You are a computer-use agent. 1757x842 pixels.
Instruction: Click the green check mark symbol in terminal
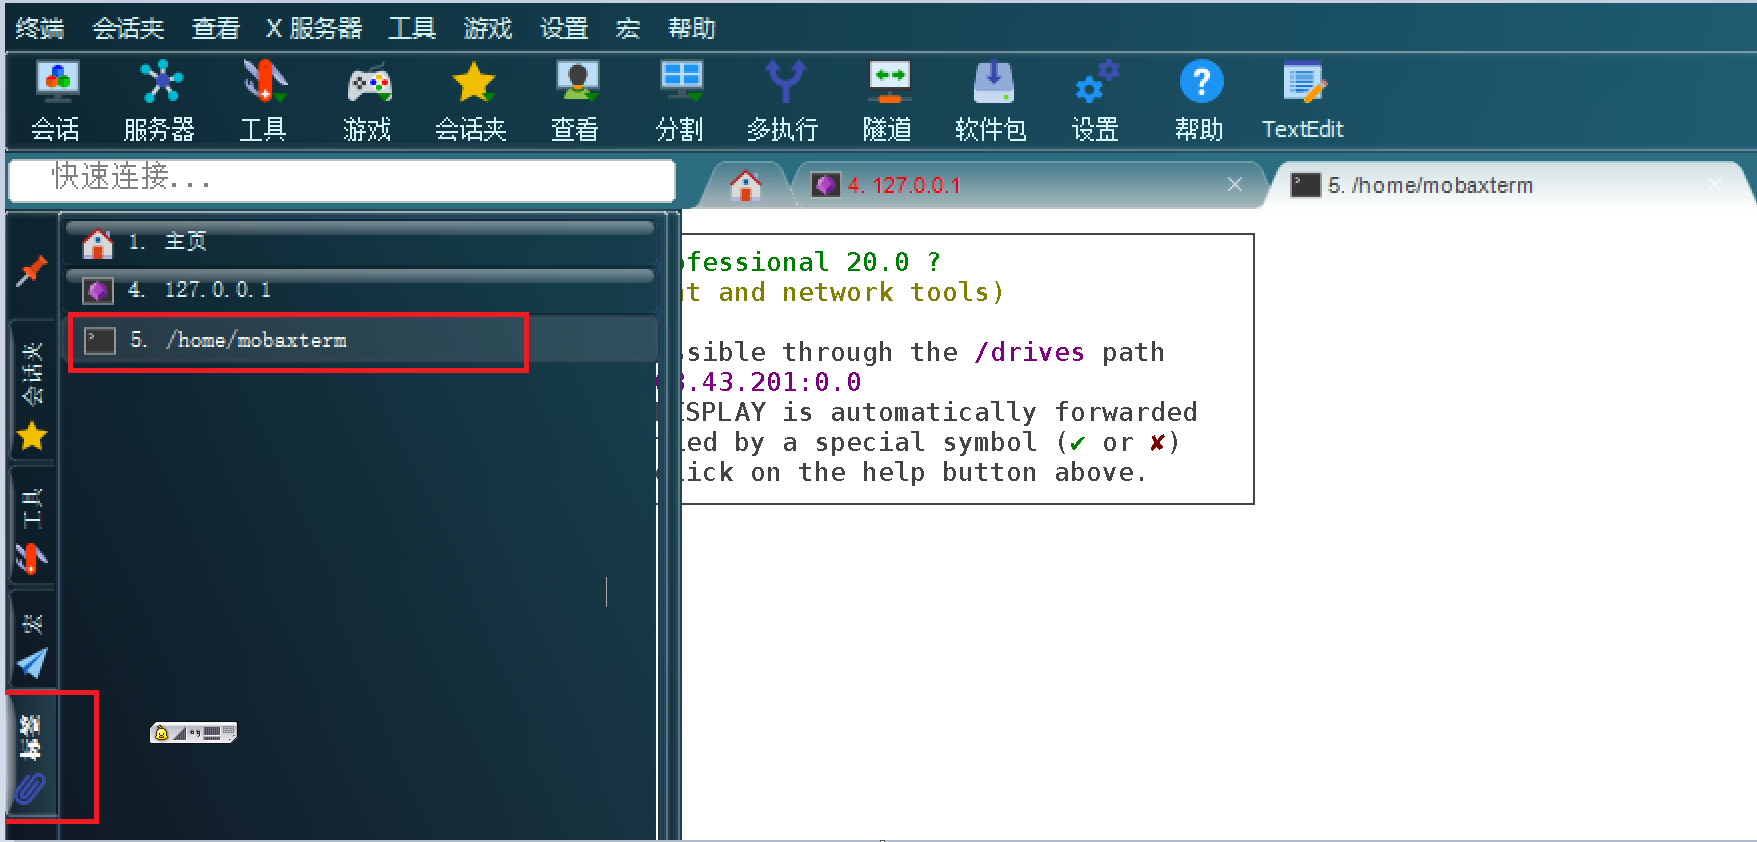pos(1077,443)
